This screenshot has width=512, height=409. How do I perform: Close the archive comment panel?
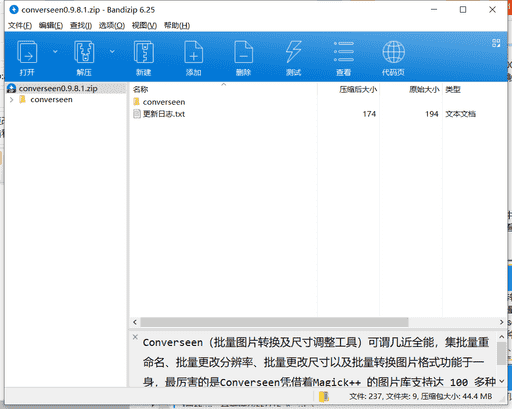[x=135, y=337]
